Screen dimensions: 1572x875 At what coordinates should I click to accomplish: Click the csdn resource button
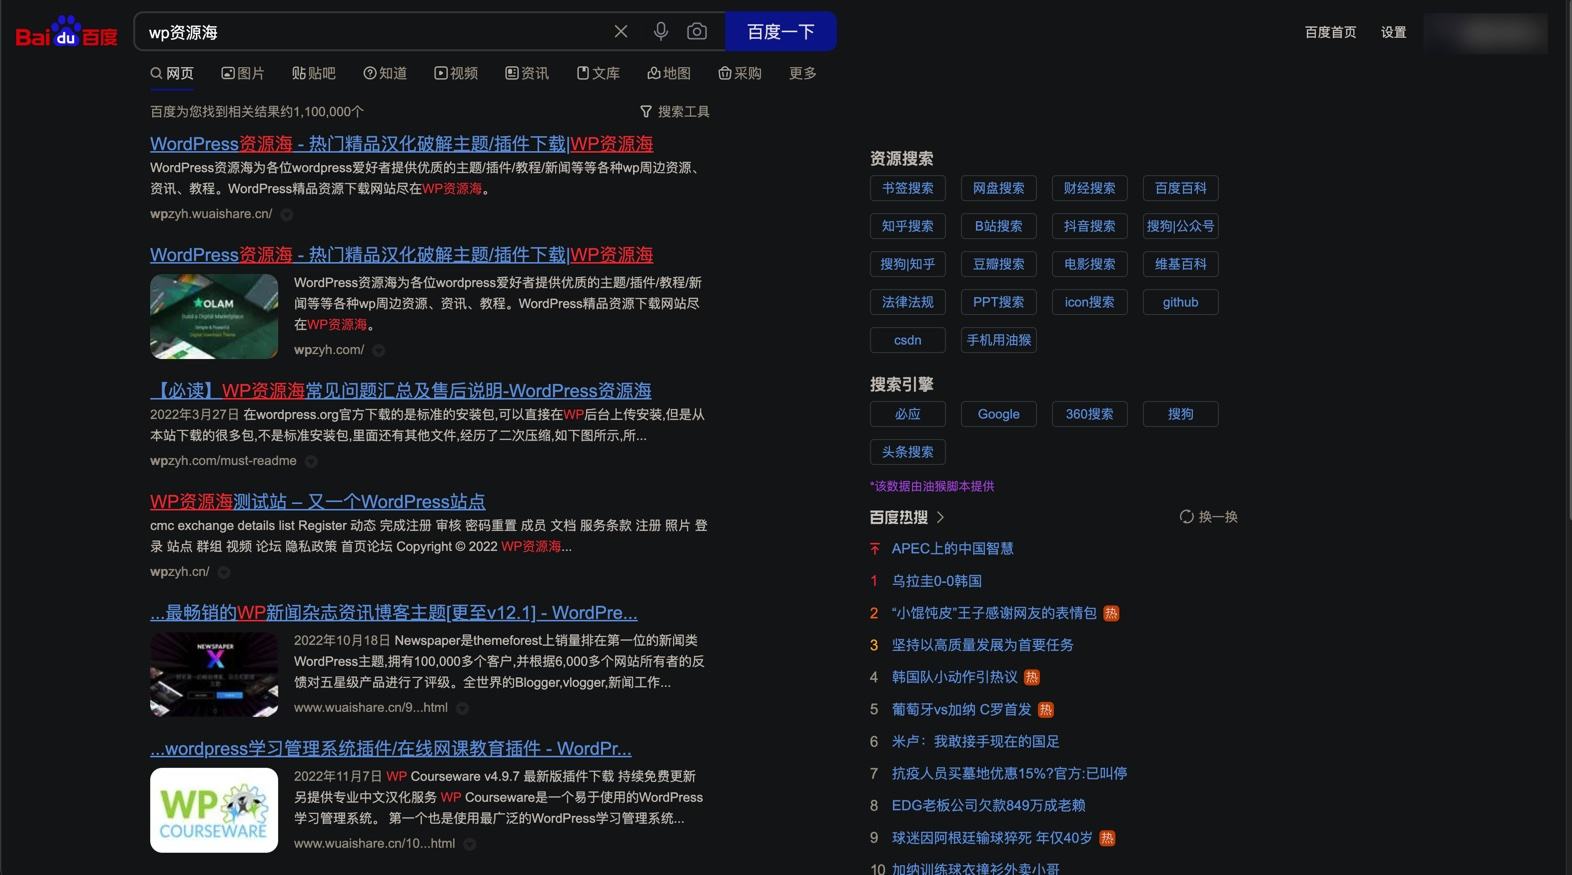point(908,340)
